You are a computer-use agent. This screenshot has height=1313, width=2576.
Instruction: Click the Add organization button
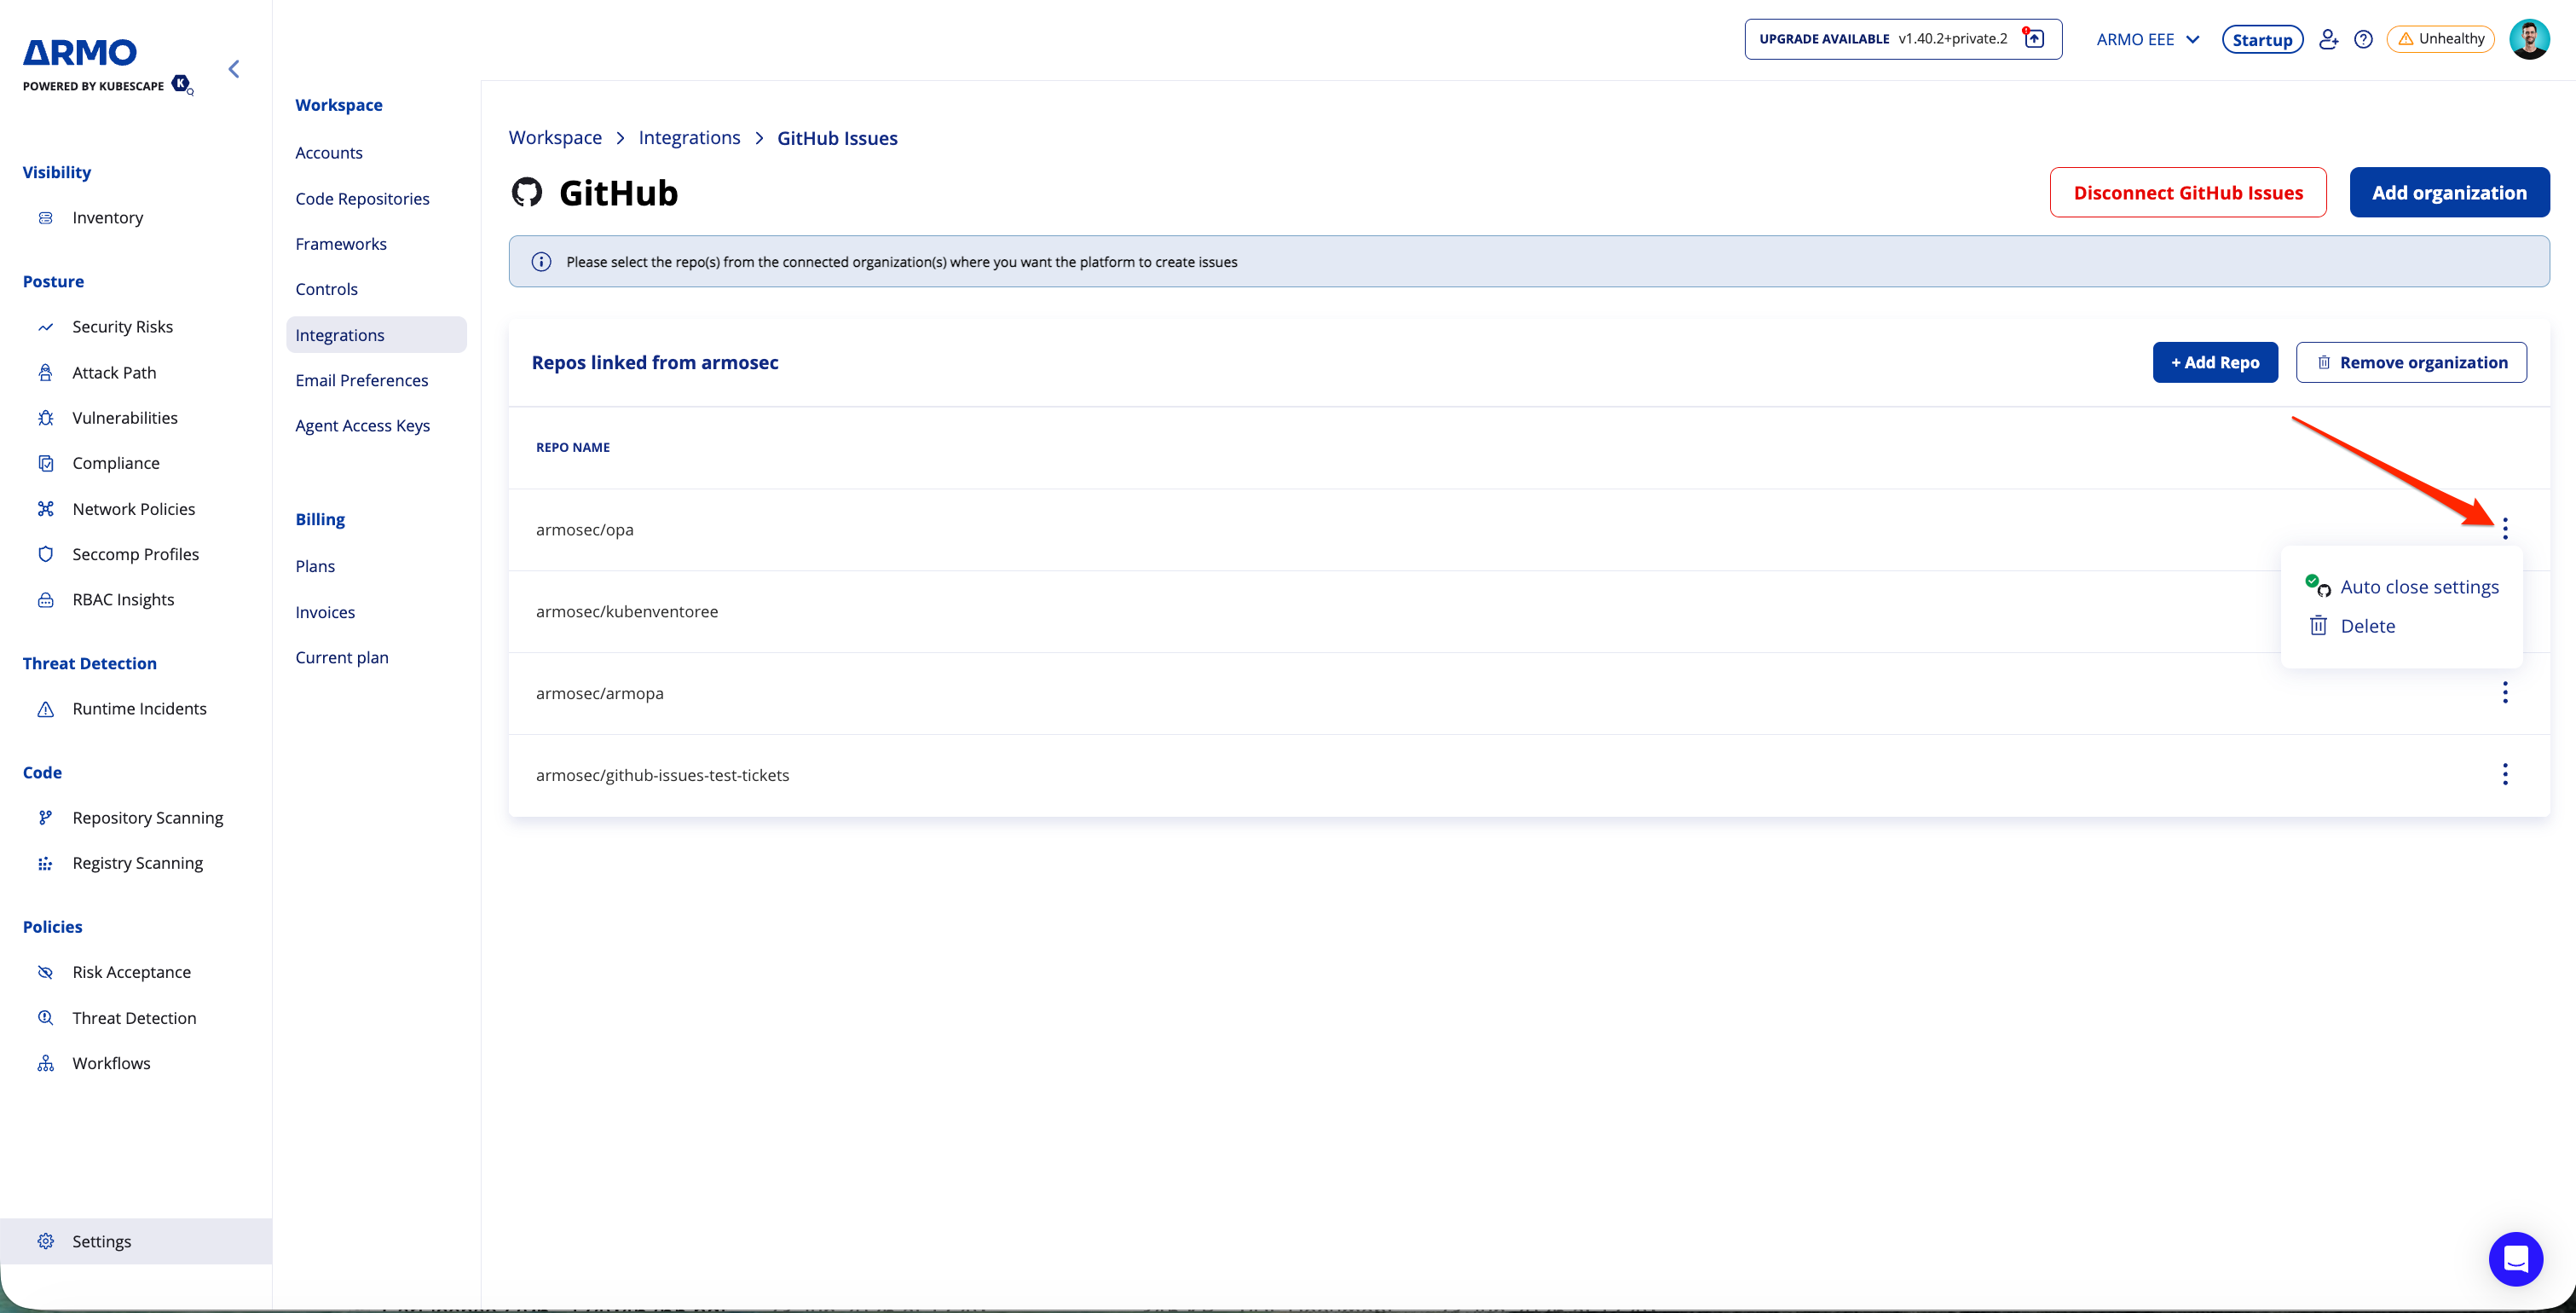[x=2449, y=192]
